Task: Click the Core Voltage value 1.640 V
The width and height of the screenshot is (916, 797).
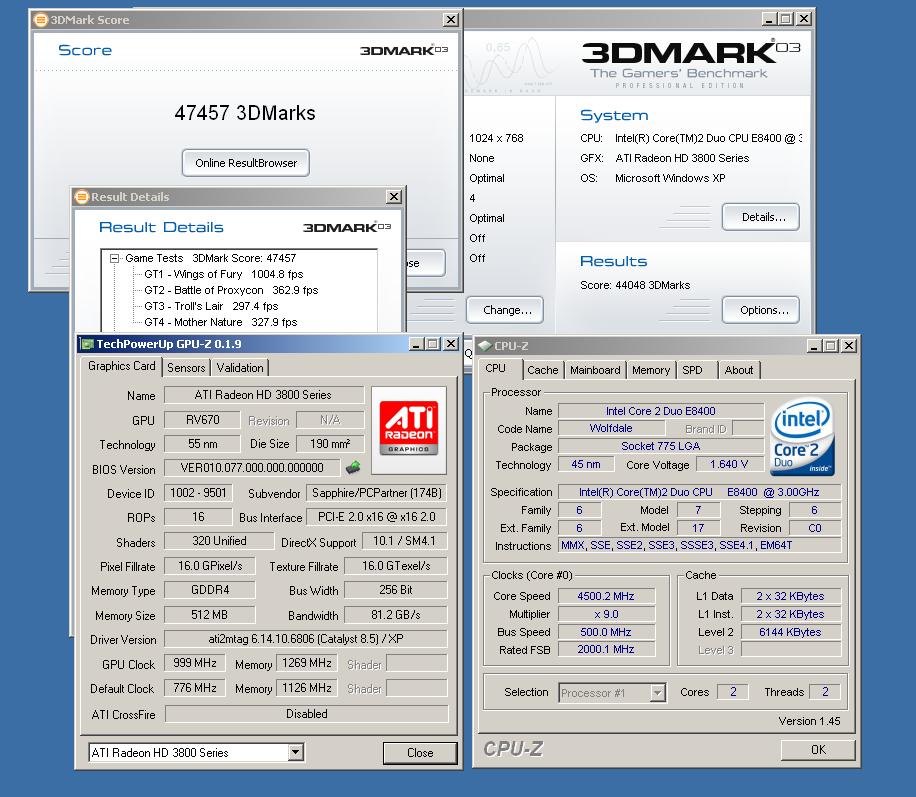Action: [728, 465]
